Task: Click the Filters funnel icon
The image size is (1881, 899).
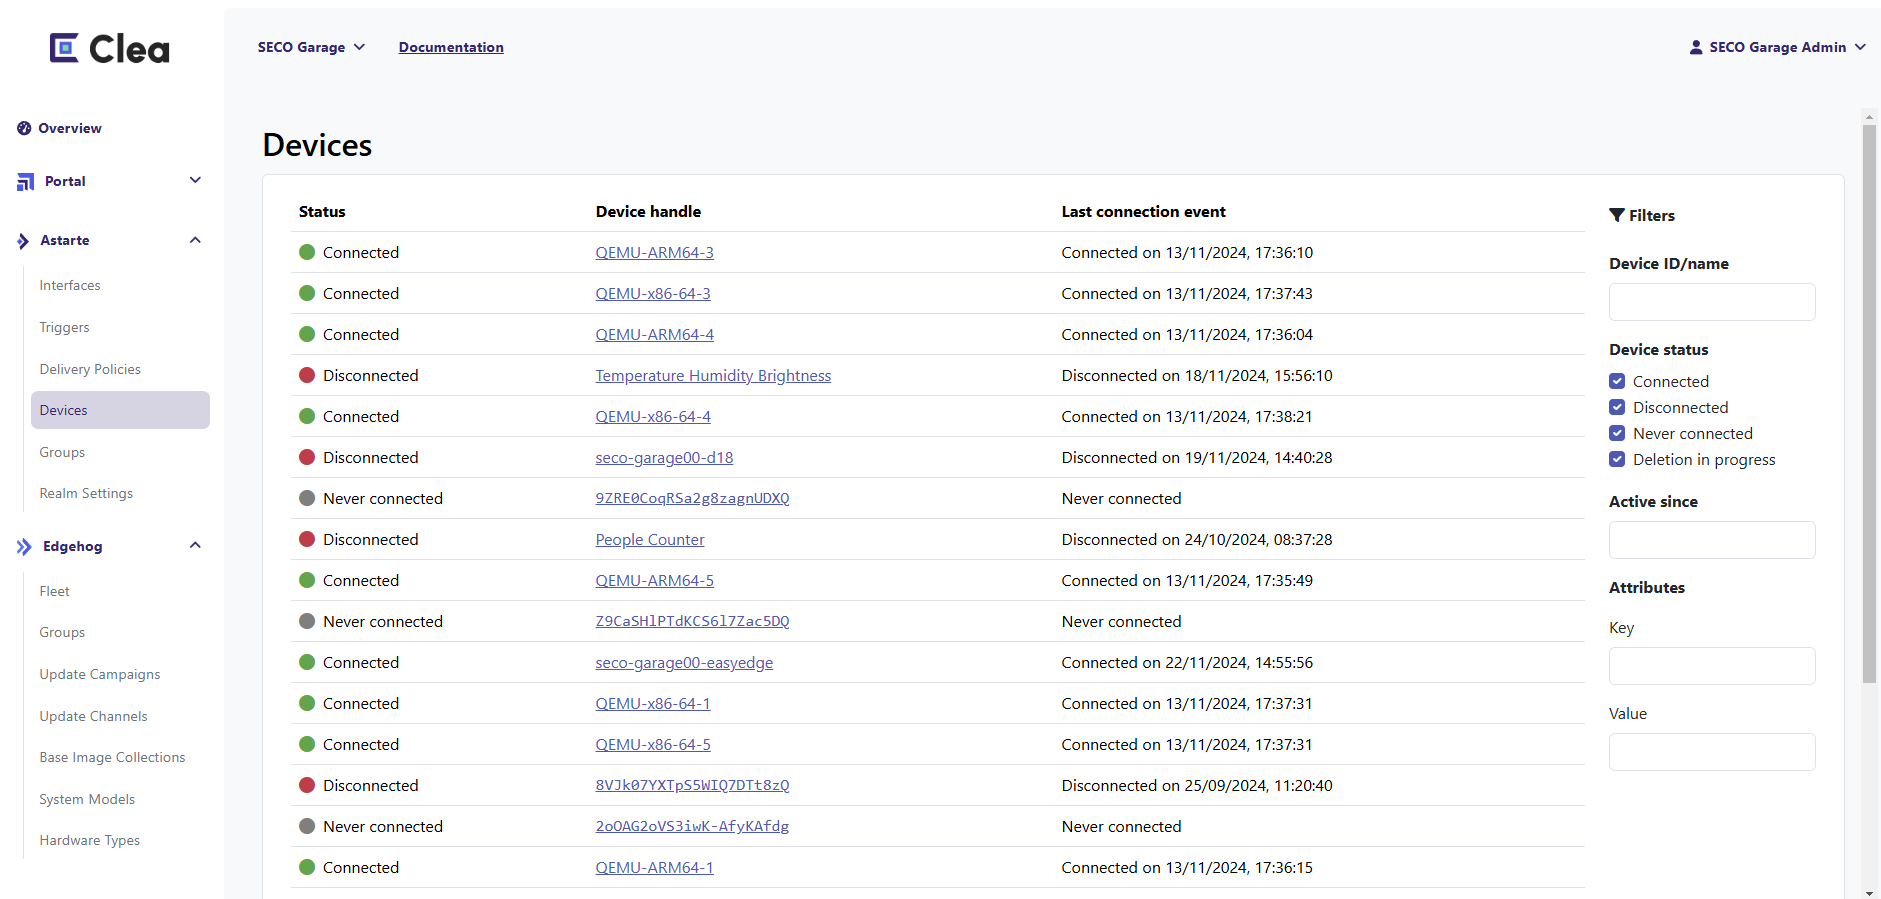Action: 1616,215
